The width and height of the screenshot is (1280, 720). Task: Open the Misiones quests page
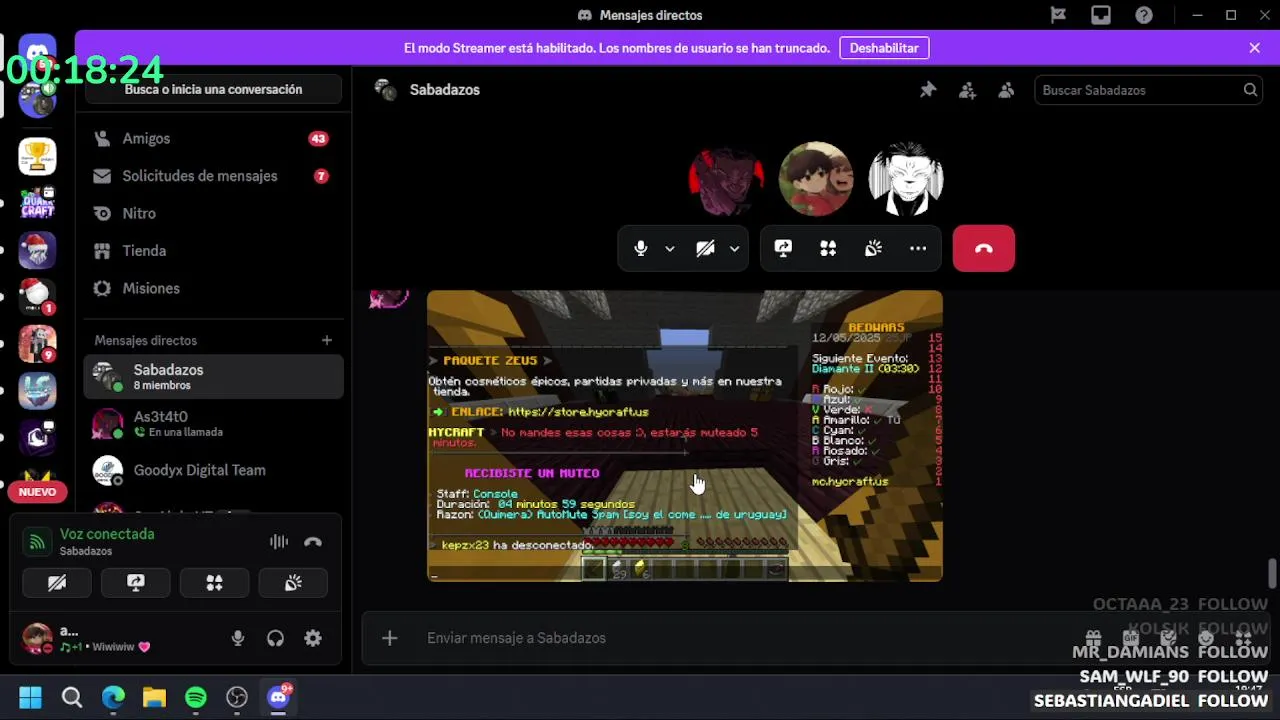pos(213,288)
